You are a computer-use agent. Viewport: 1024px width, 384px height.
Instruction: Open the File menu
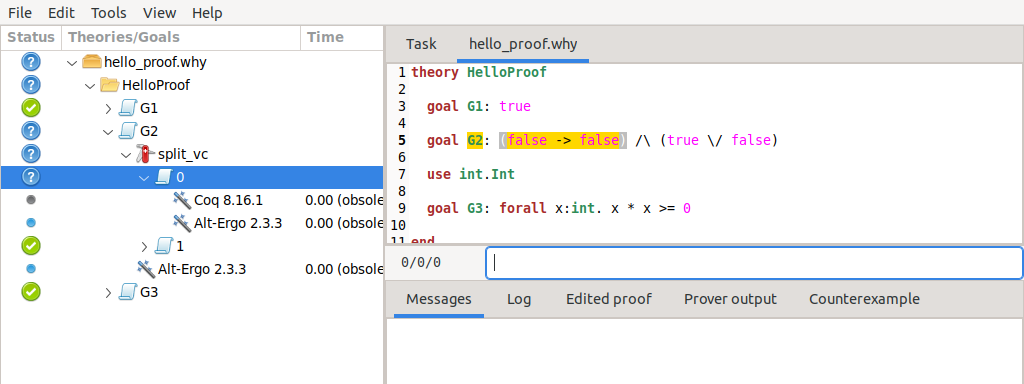19,12
